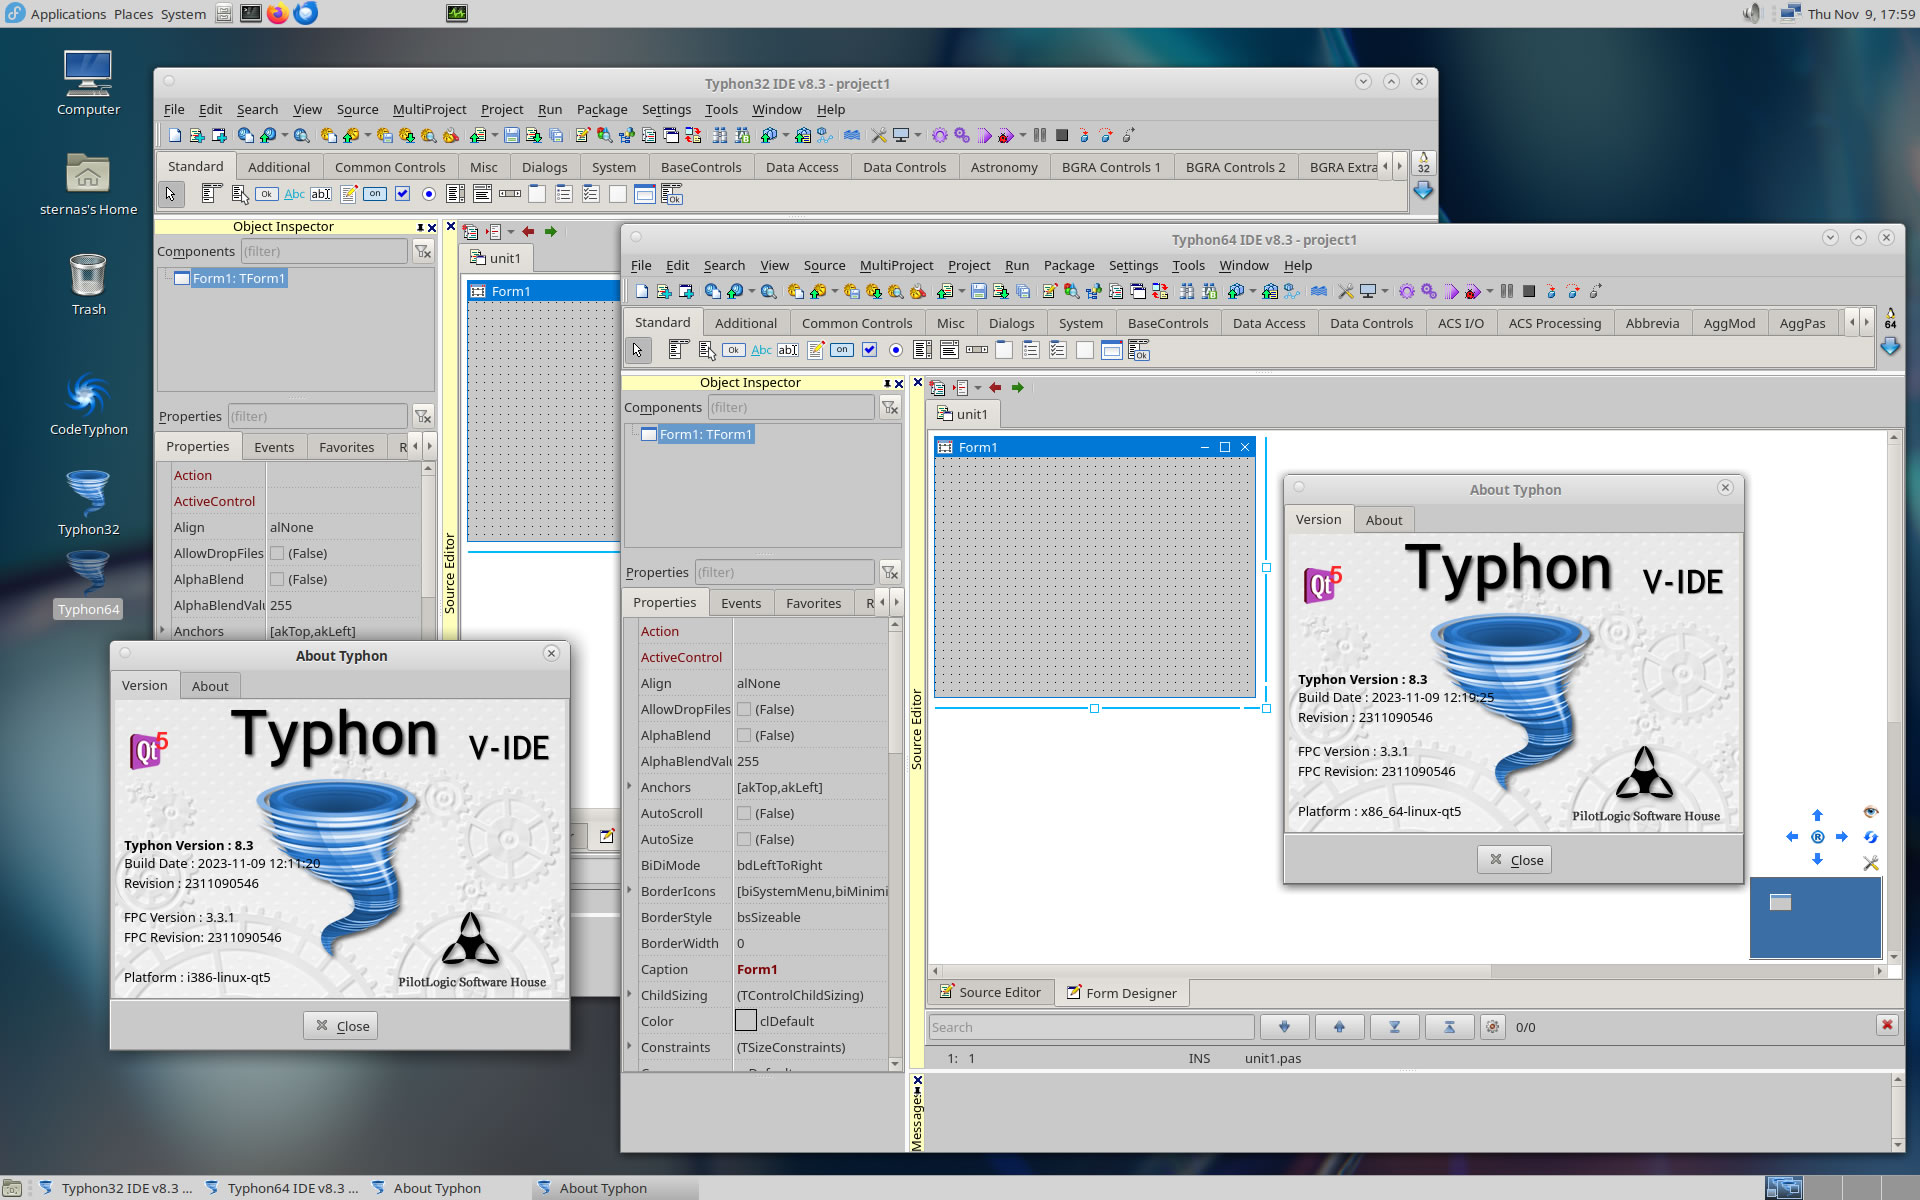Open dropdown next to monitor icon in Typhon64 toolbar
This screenshot has height=1200, width=1920.
[x=1385, y=291]
